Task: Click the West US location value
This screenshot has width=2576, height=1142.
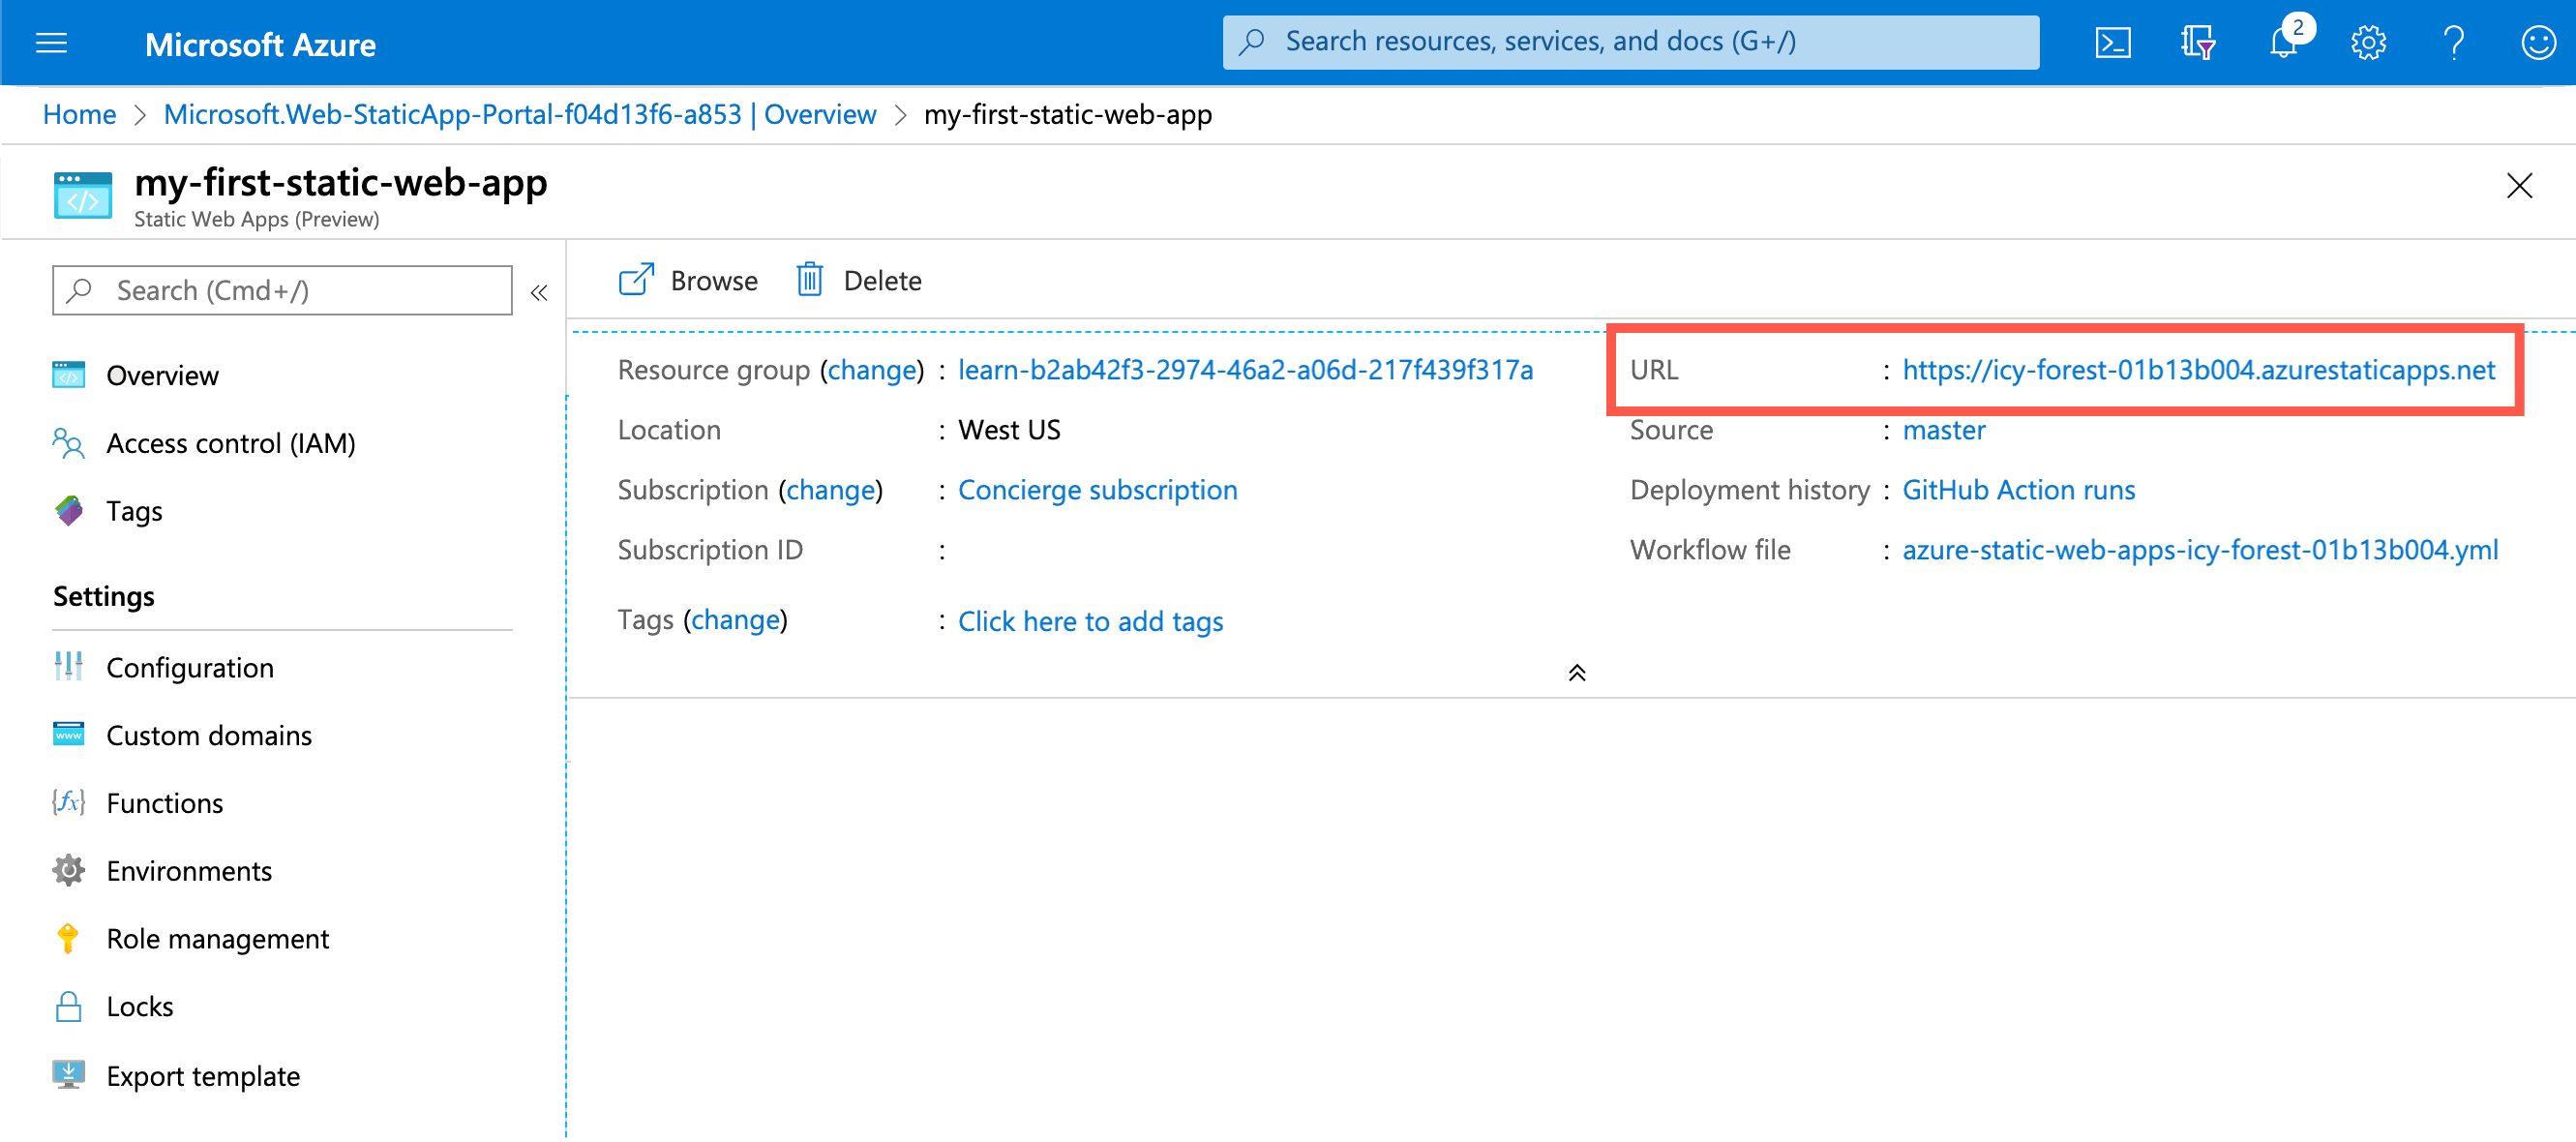Action: coord(1009,430)
